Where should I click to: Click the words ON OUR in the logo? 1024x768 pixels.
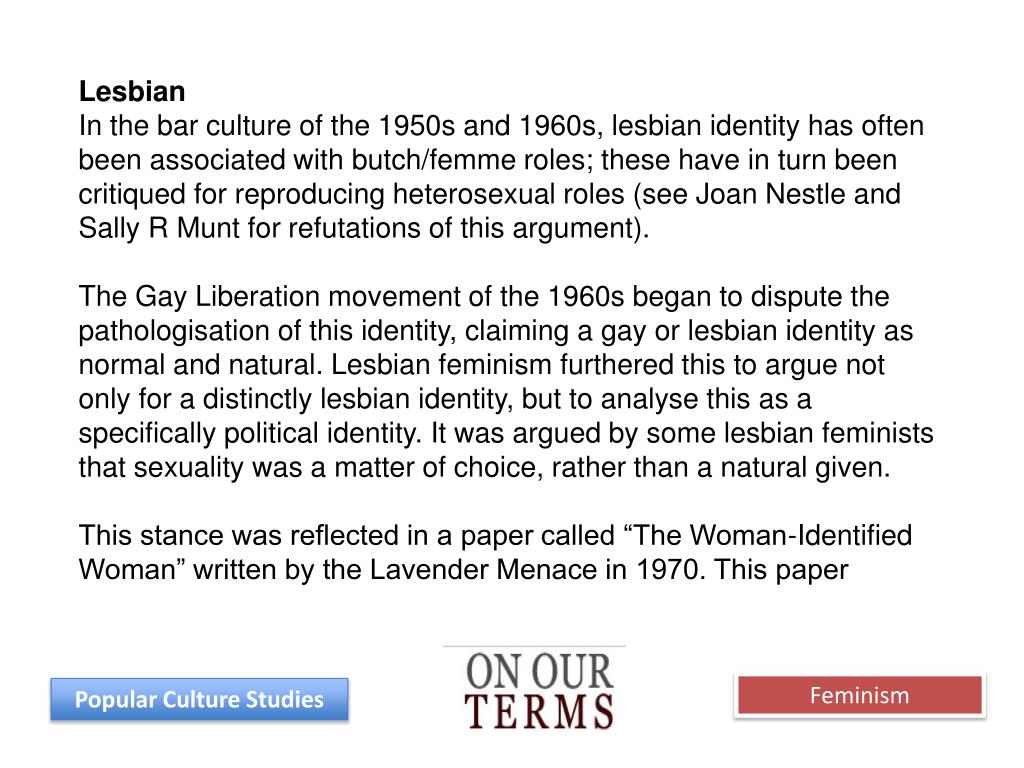539,671
